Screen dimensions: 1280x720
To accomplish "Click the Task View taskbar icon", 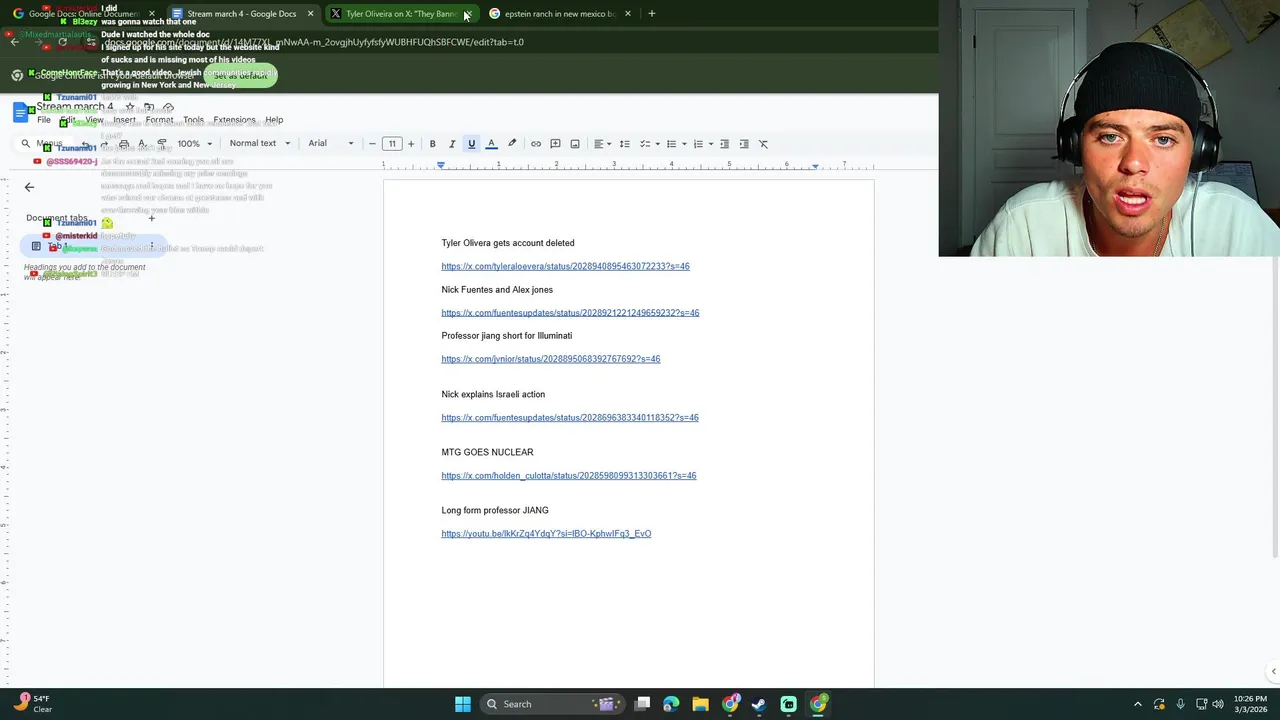I will coord(643,704).
